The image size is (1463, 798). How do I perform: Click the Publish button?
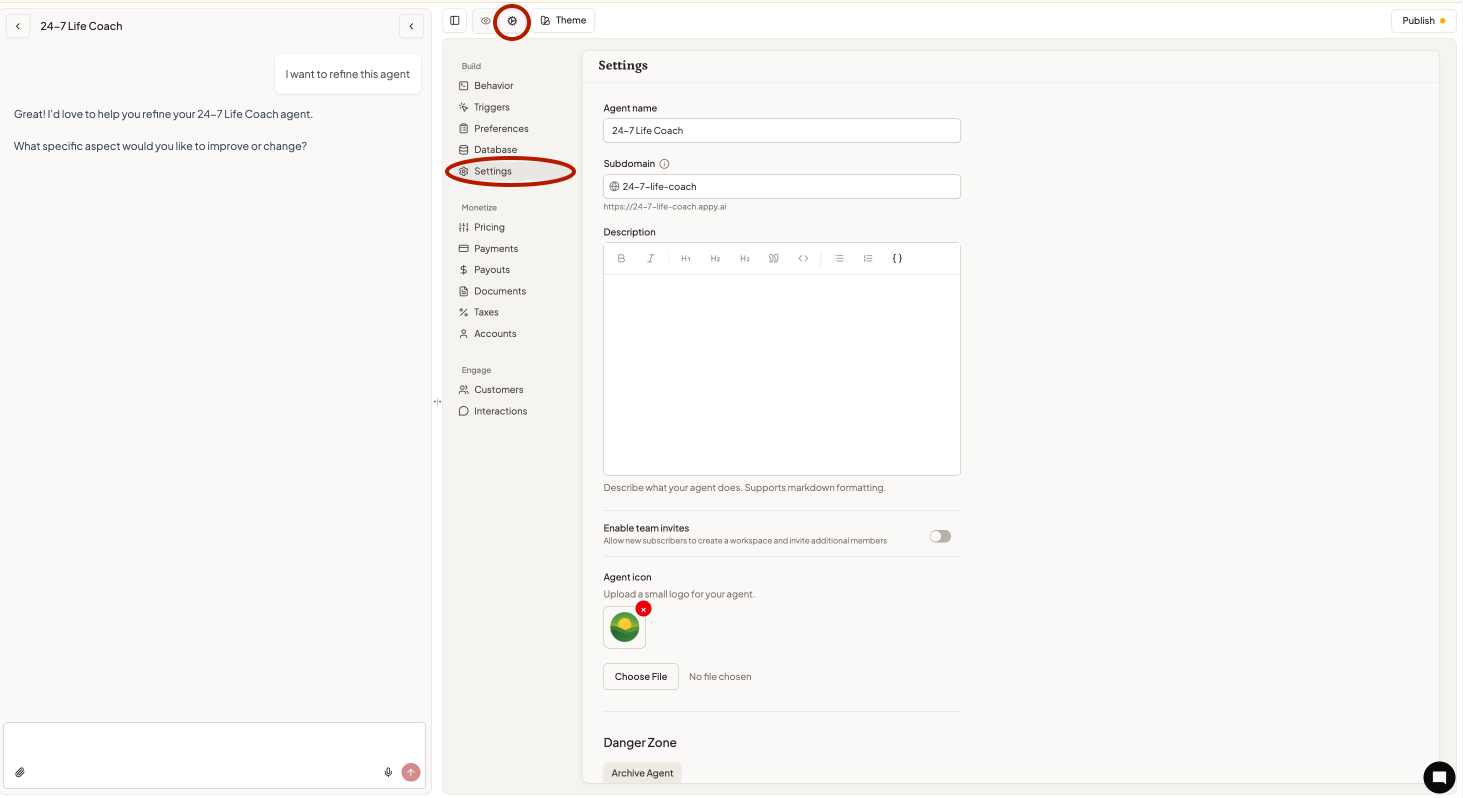(1423, 20)
